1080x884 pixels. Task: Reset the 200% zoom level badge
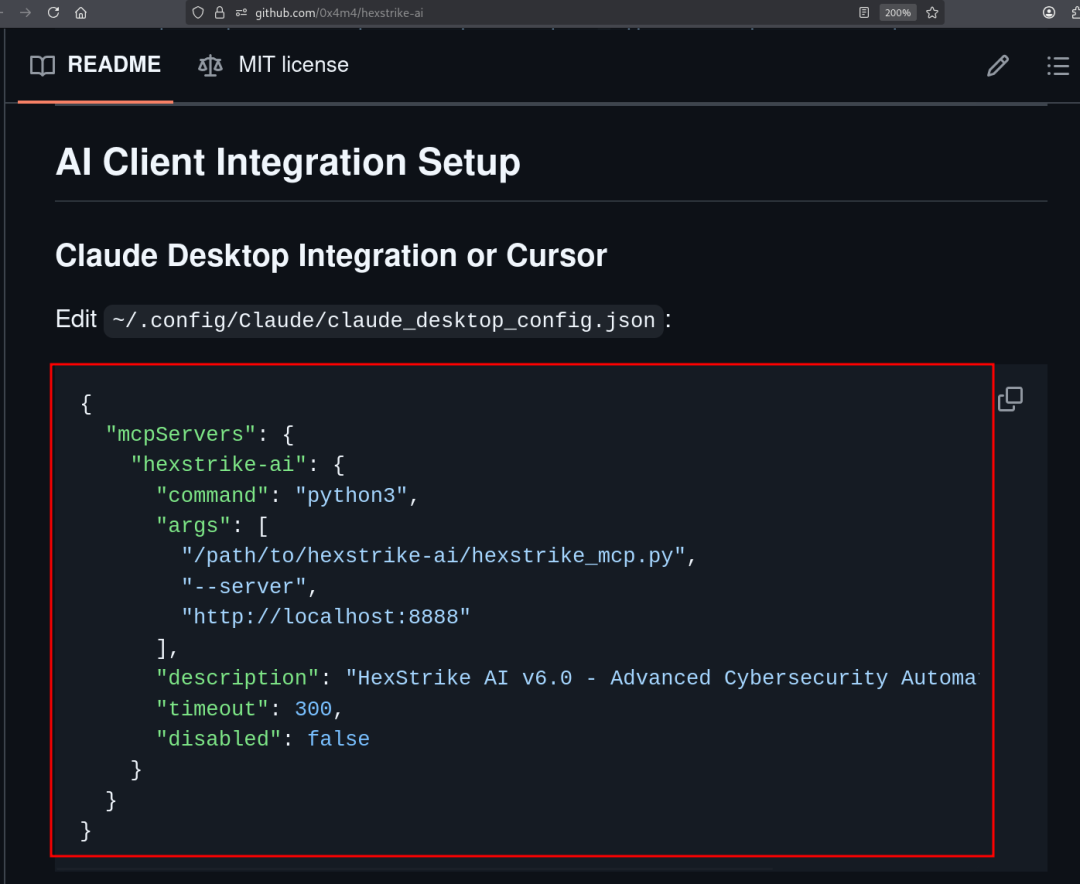coord(897,12)
